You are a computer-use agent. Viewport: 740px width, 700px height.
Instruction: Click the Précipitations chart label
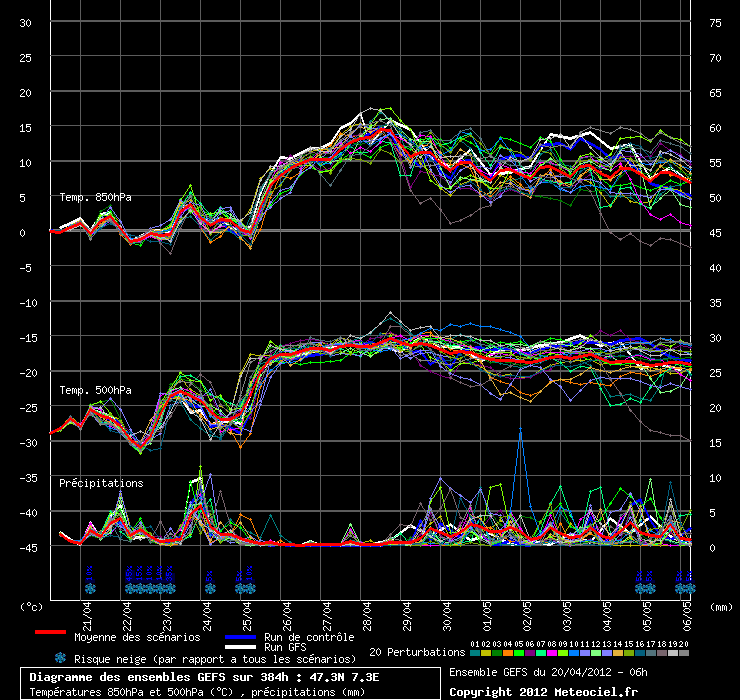(101, 483)
